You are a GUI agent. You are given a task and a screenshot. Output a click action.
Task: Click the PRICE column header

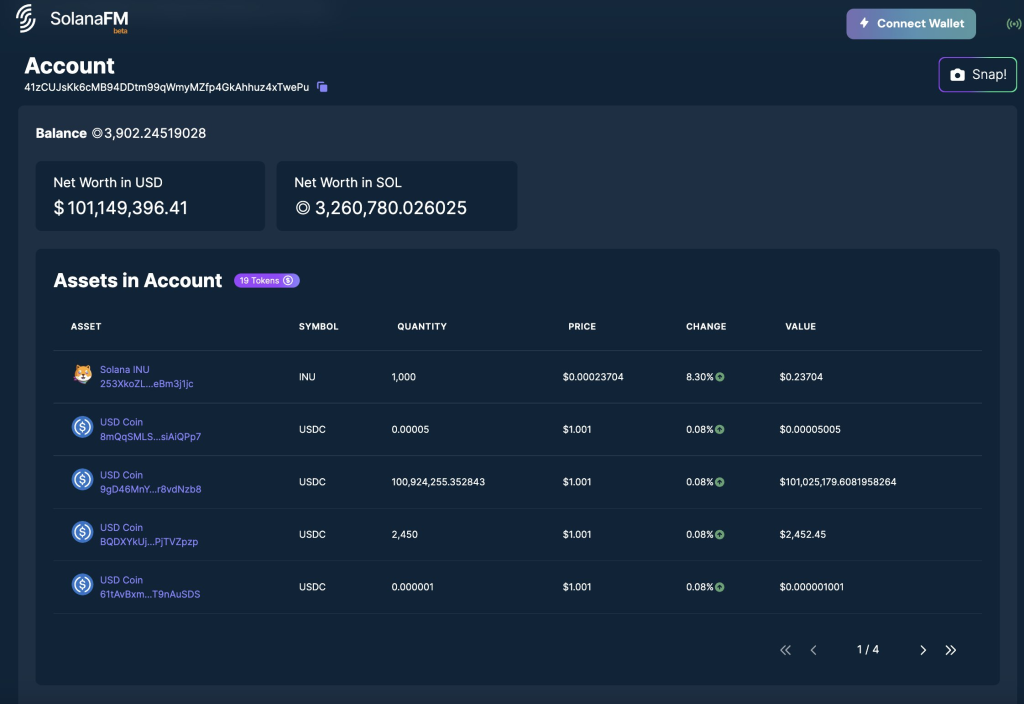[x=582, y=327]
